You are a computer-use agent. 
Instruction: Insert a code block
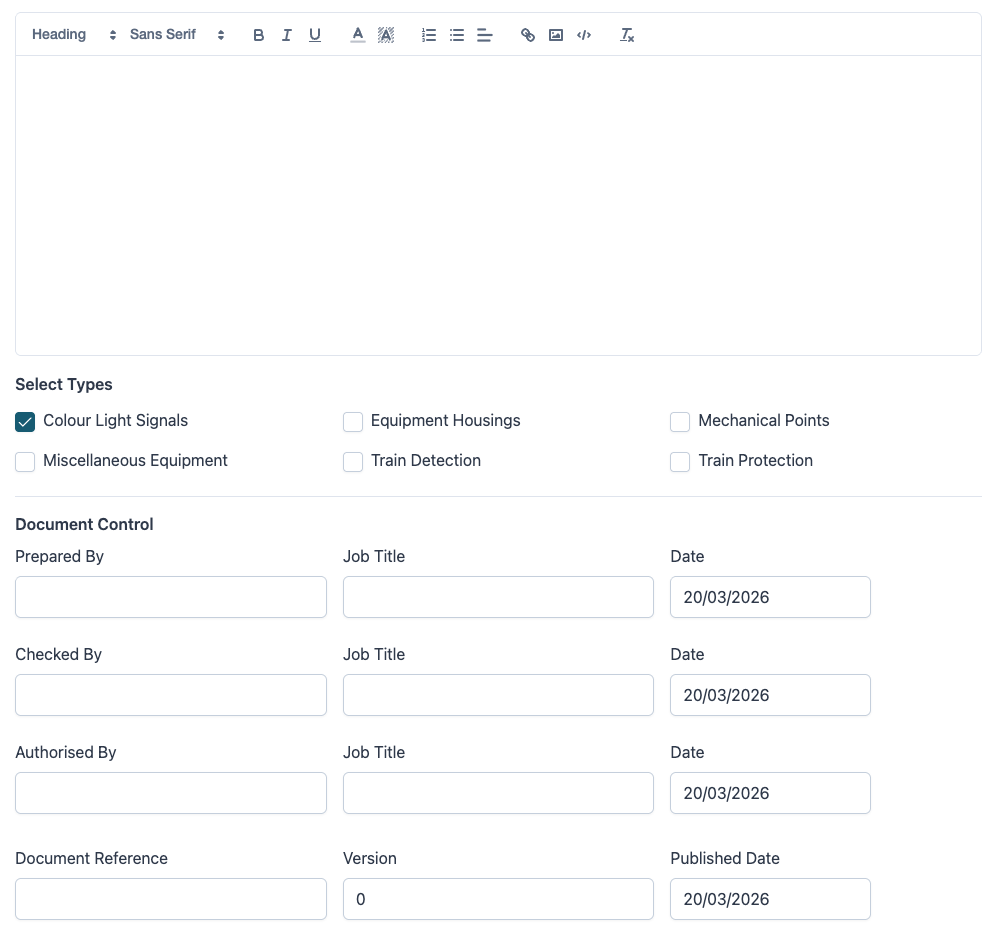tap(584, 35)
